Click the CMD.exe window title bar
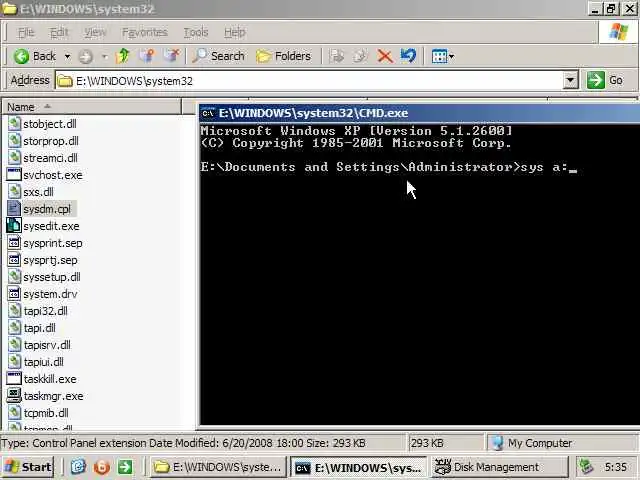Viewport: 640px width, 480px height. (x=420, y=113)
